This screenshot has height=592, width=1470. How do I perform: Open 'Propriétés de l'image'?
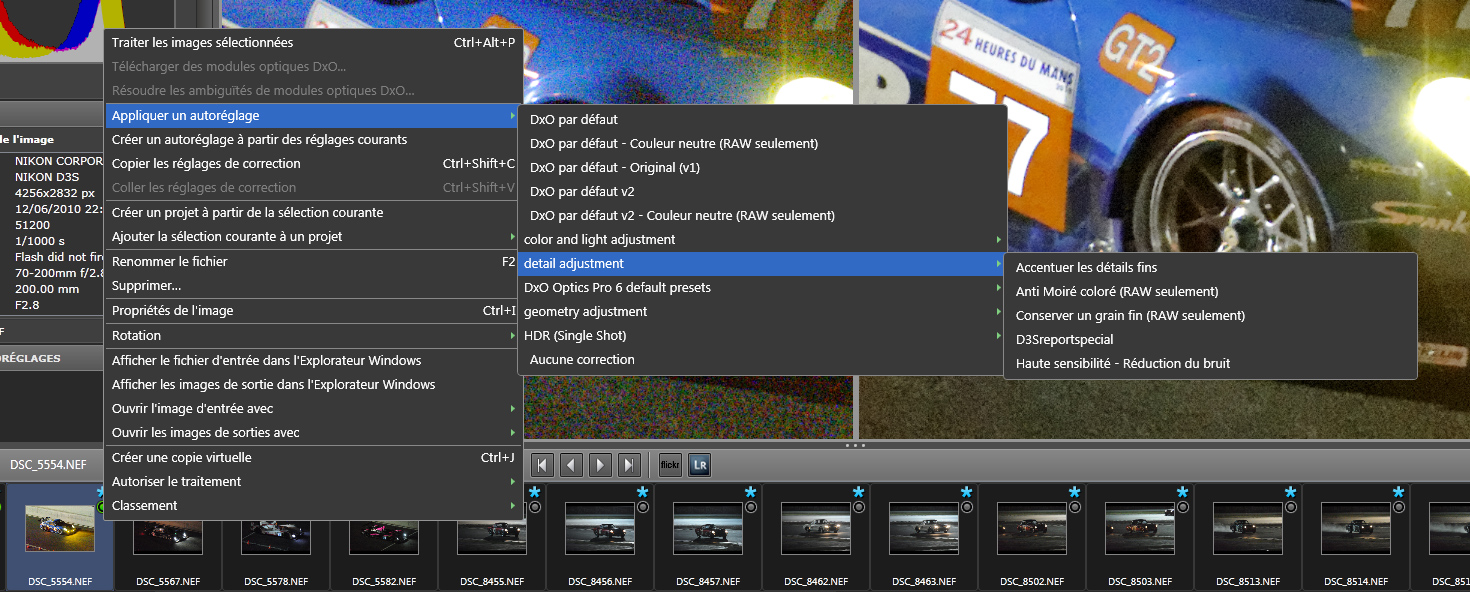pos(314,311)
